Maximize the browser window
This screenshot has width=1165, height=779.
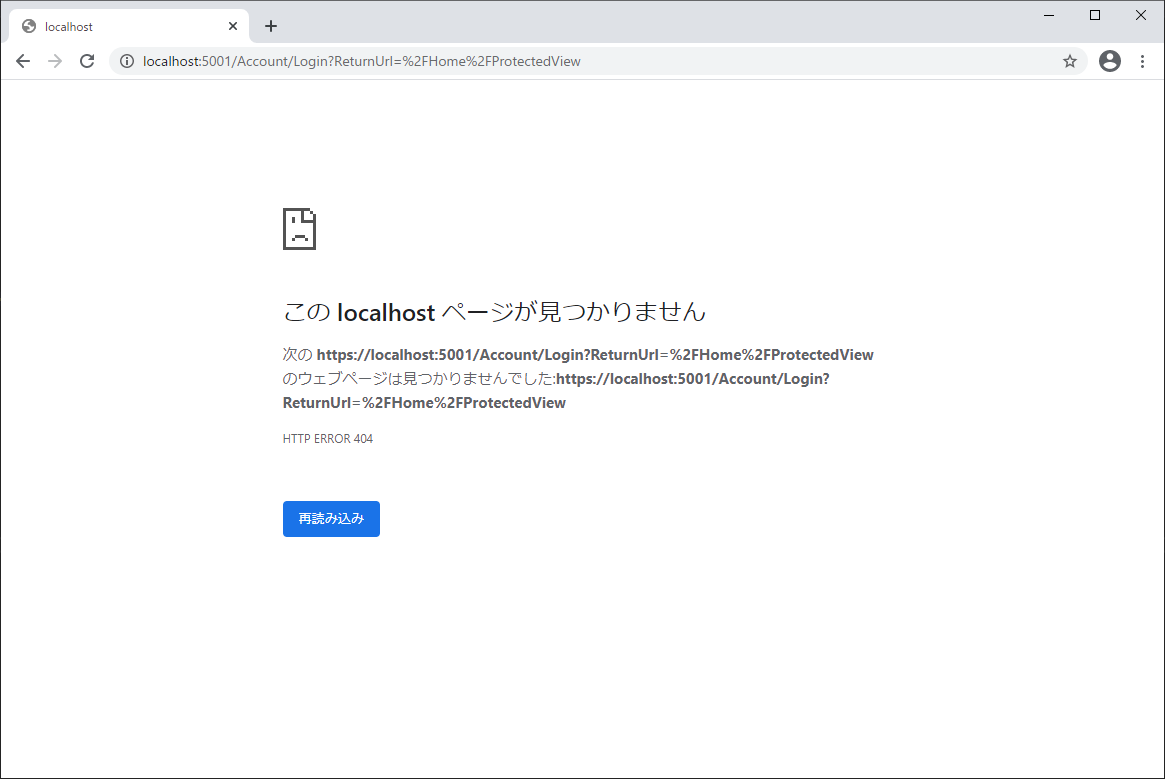pyautogui.click(x=1094, y=15)
